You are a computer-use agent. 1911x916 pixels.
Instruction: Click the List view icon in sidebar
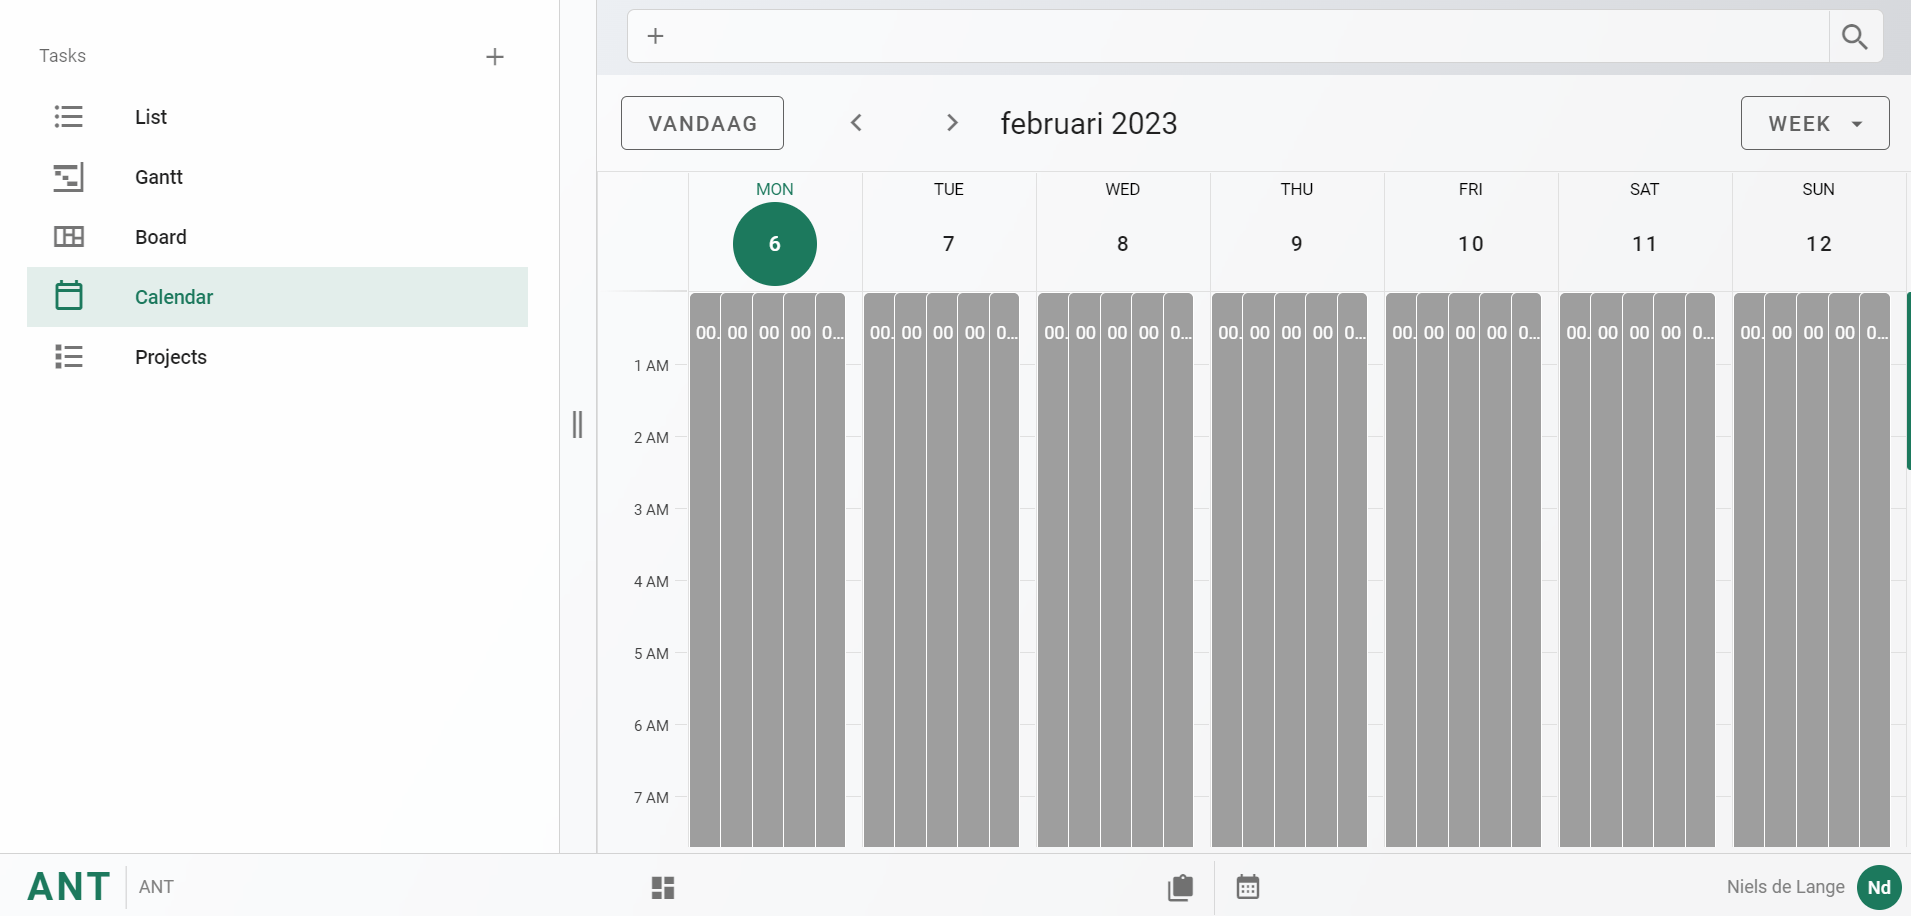pyautogui.click(x=68, y=117)
